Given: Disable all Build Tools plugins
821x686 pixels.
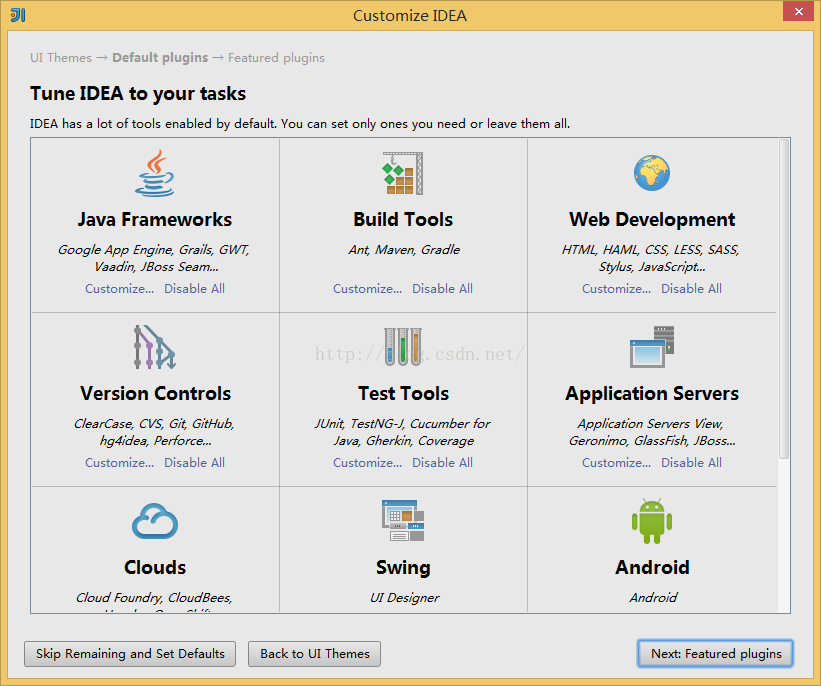Looking at the screenshot, I should pyautogui.click(x=442, y=289).
